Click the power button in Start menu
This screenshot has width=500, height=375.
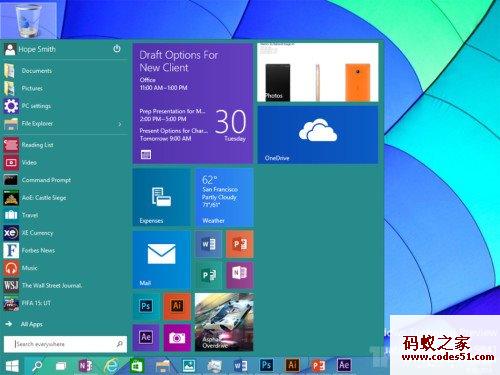117,49
